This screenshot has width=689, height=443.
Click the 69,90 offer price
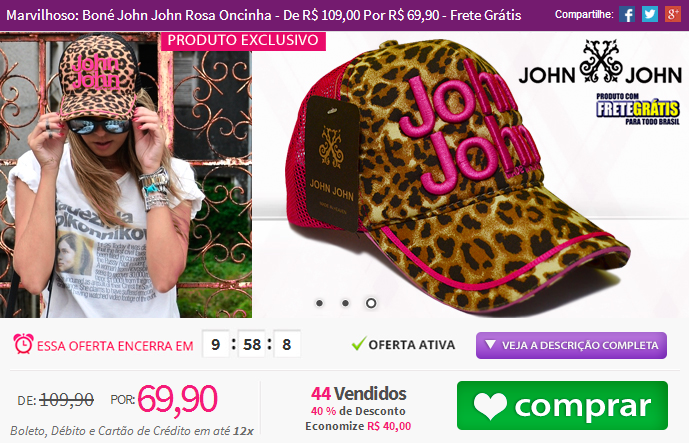pyautogui.click(x=178, y=399)
